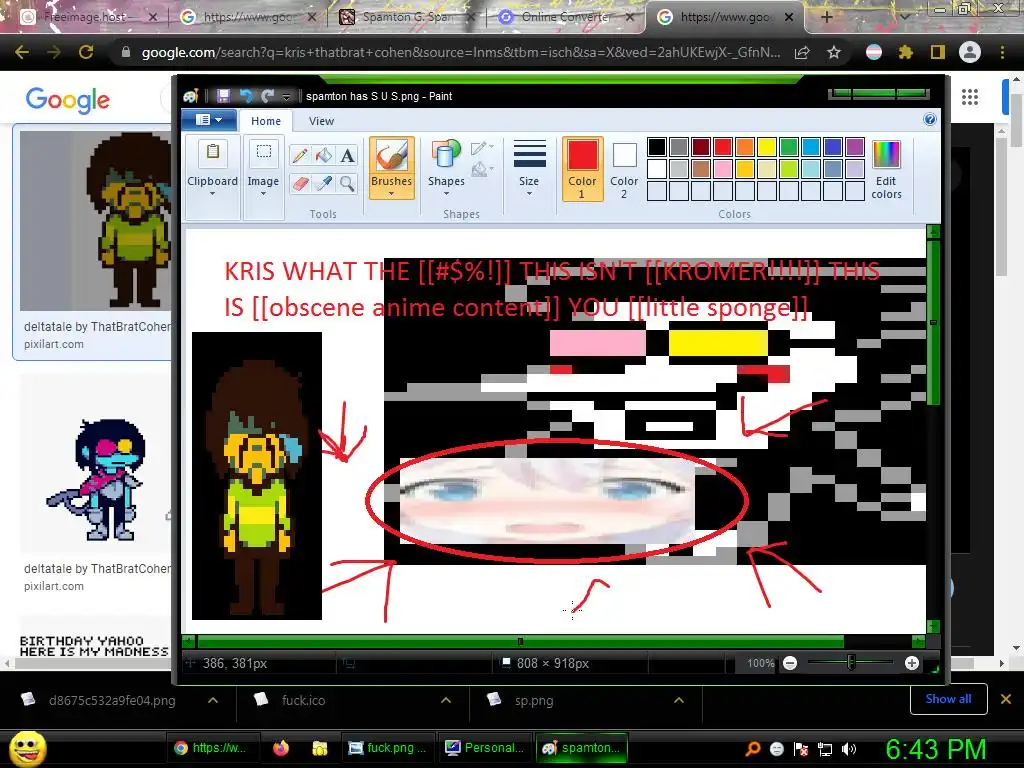This screenshot has width=1024, height=768.
Task: Click zoom out minus button in Paint
Action: click(x=790, y=664)
